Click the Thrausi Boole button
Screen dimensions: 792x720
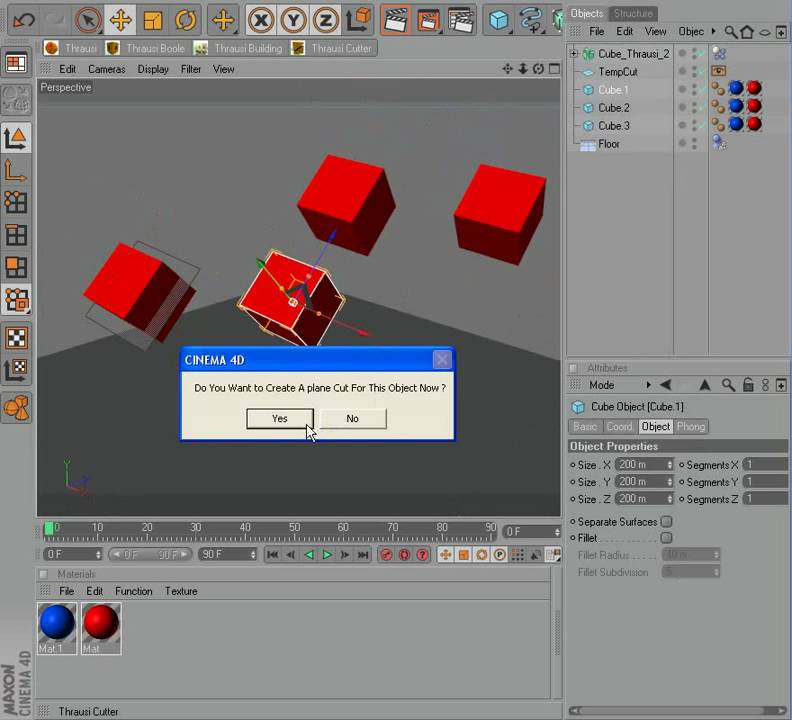click(146, 48)
